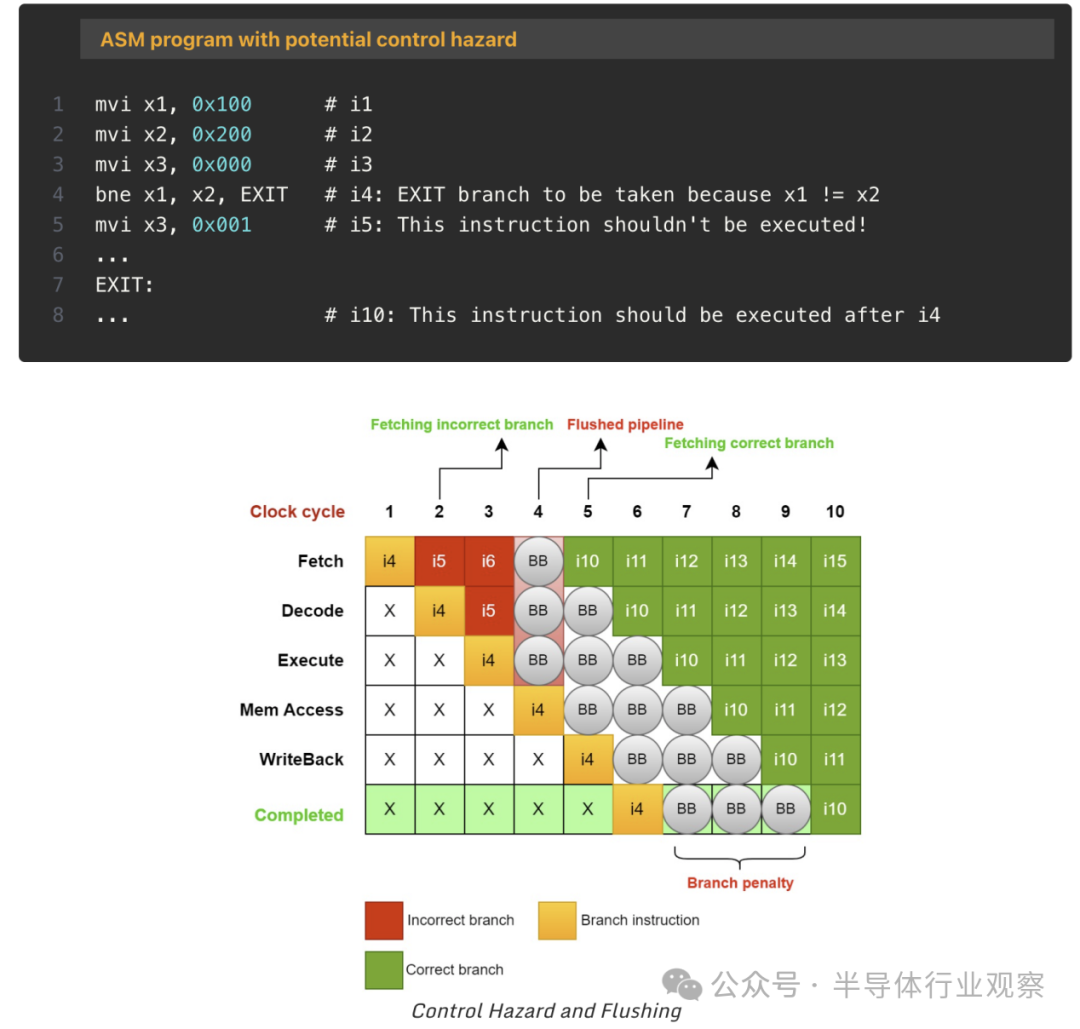The height and width of the screenshot is (1029, 1080).
Task: Click the 'Fetching correct branch' label
Action: pyautogui.click(x=748, y=443)
